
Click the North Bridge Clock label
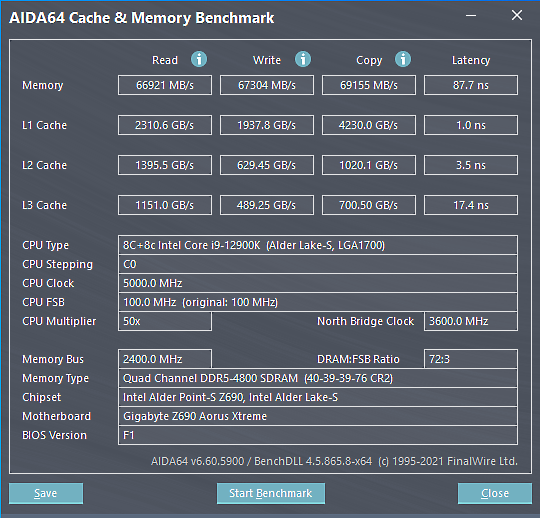pos(365,321)
